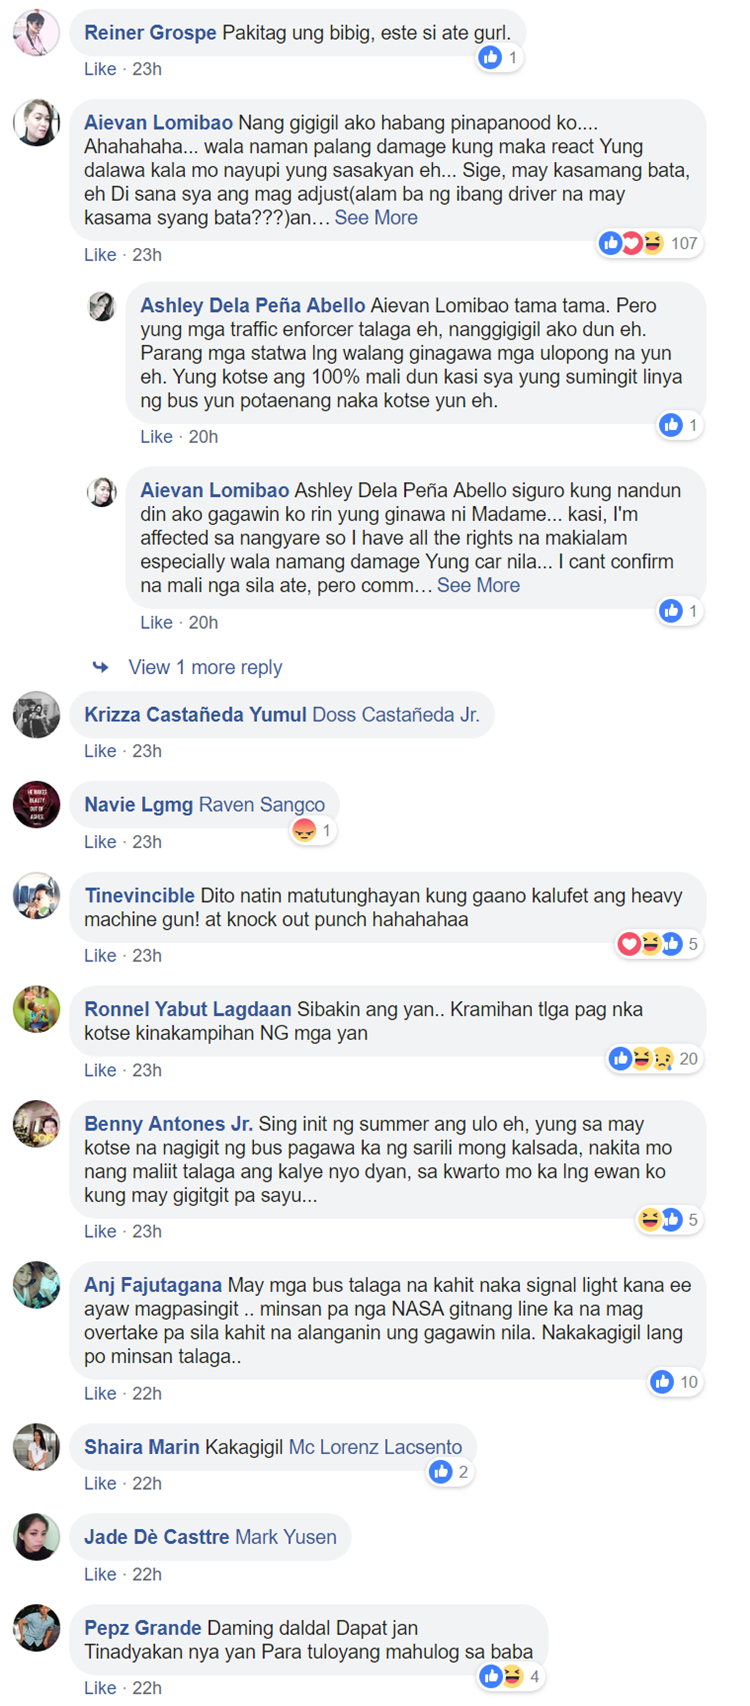Viewport: 750px width, 1706px height.
Task: Click reaction icons on Benny Antones Jr.'s comment
Action: (661, 1220)
